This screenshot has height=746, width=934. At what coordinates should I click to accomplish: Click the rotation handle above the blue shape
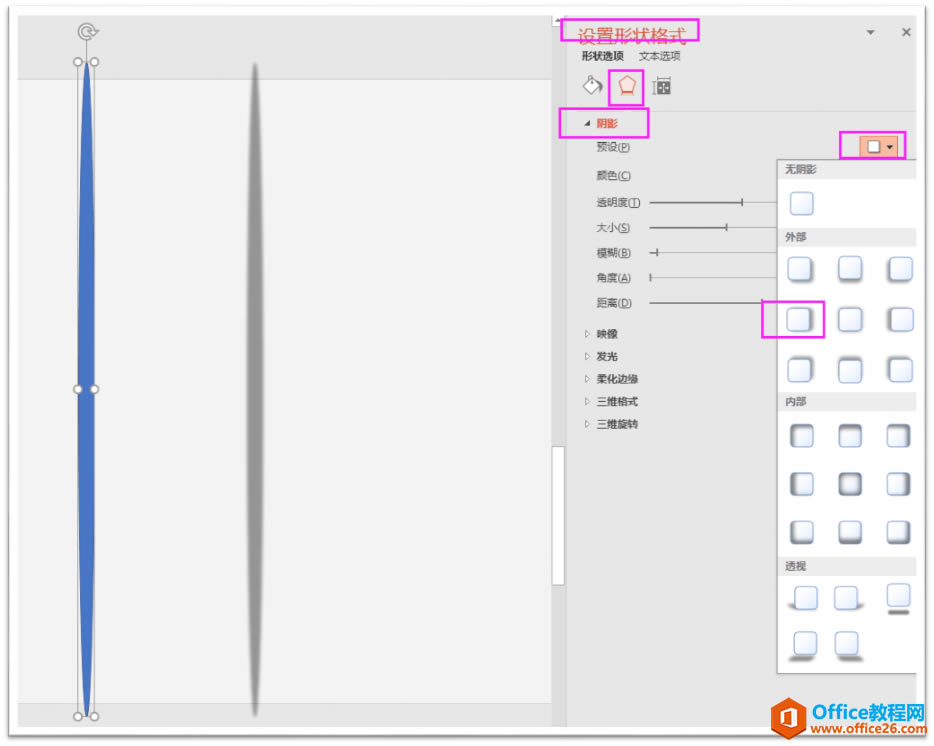[x=88, y=31]
